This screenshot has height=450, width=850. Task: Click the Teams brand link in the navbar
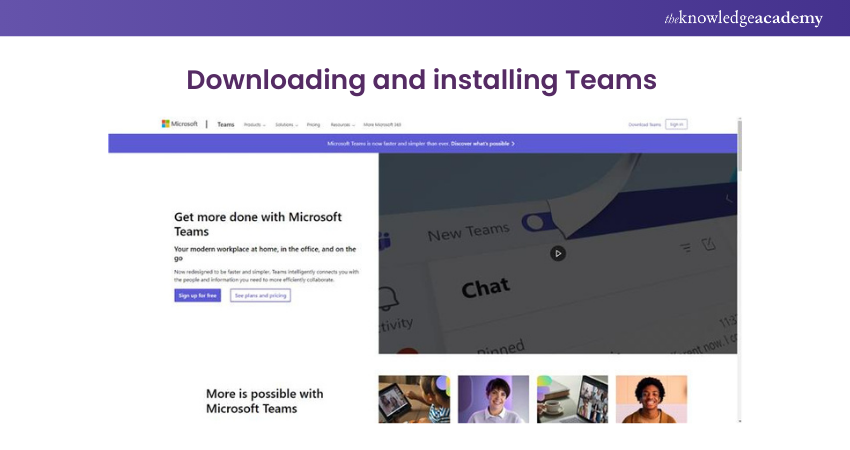click(226, 125)
